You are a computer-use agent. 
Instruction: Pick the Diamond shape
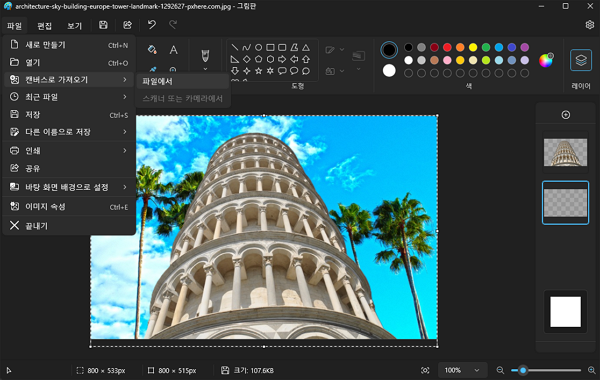pyautogui.click(x=246, y=59)
